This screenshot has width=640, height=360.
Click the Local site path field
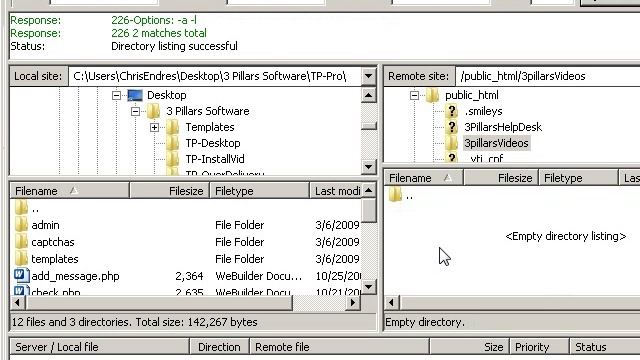[x=215, y=76]
